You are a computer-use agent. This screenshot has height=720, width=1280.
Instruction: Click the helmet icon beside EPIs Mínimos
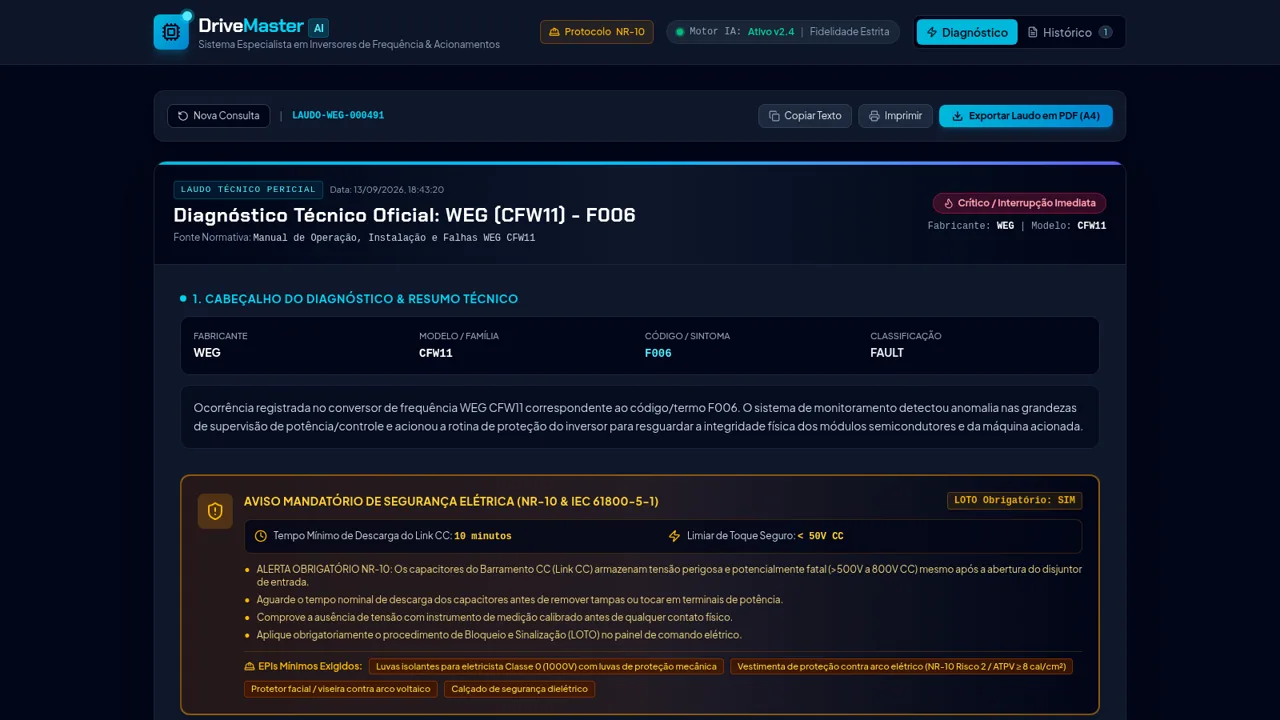point(249,666)
